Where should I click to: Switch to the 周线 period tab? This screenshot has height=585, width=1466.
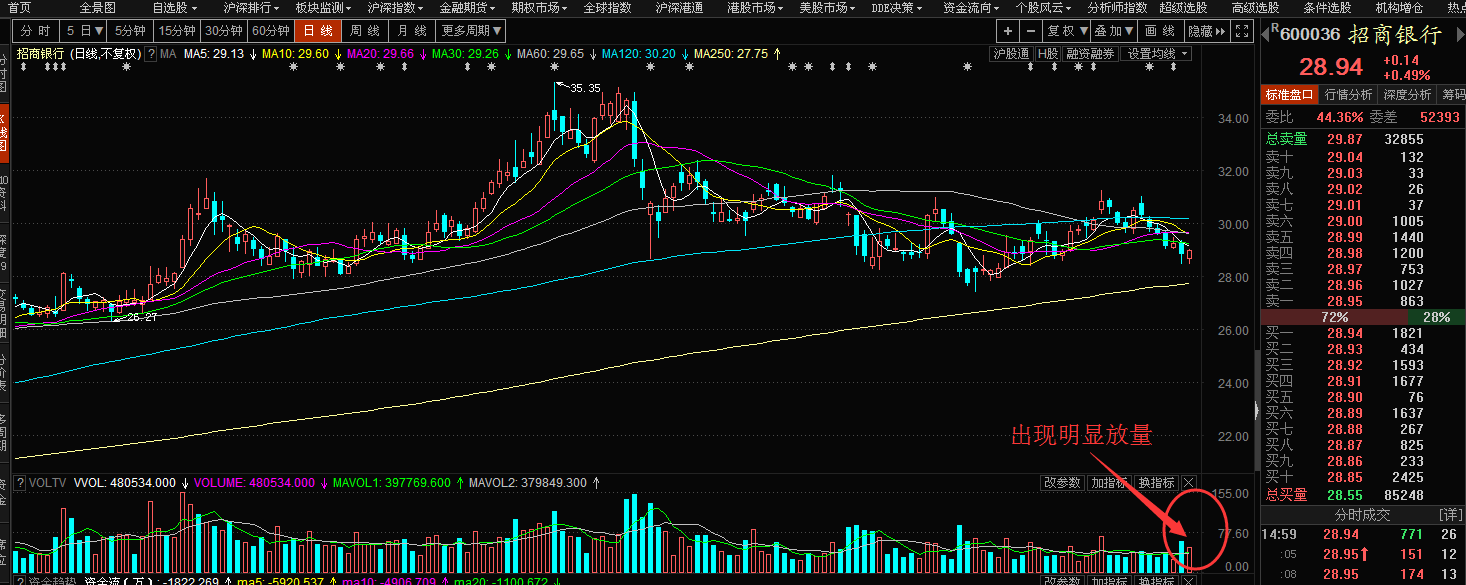pyautogui.click(x=366, y=31)
